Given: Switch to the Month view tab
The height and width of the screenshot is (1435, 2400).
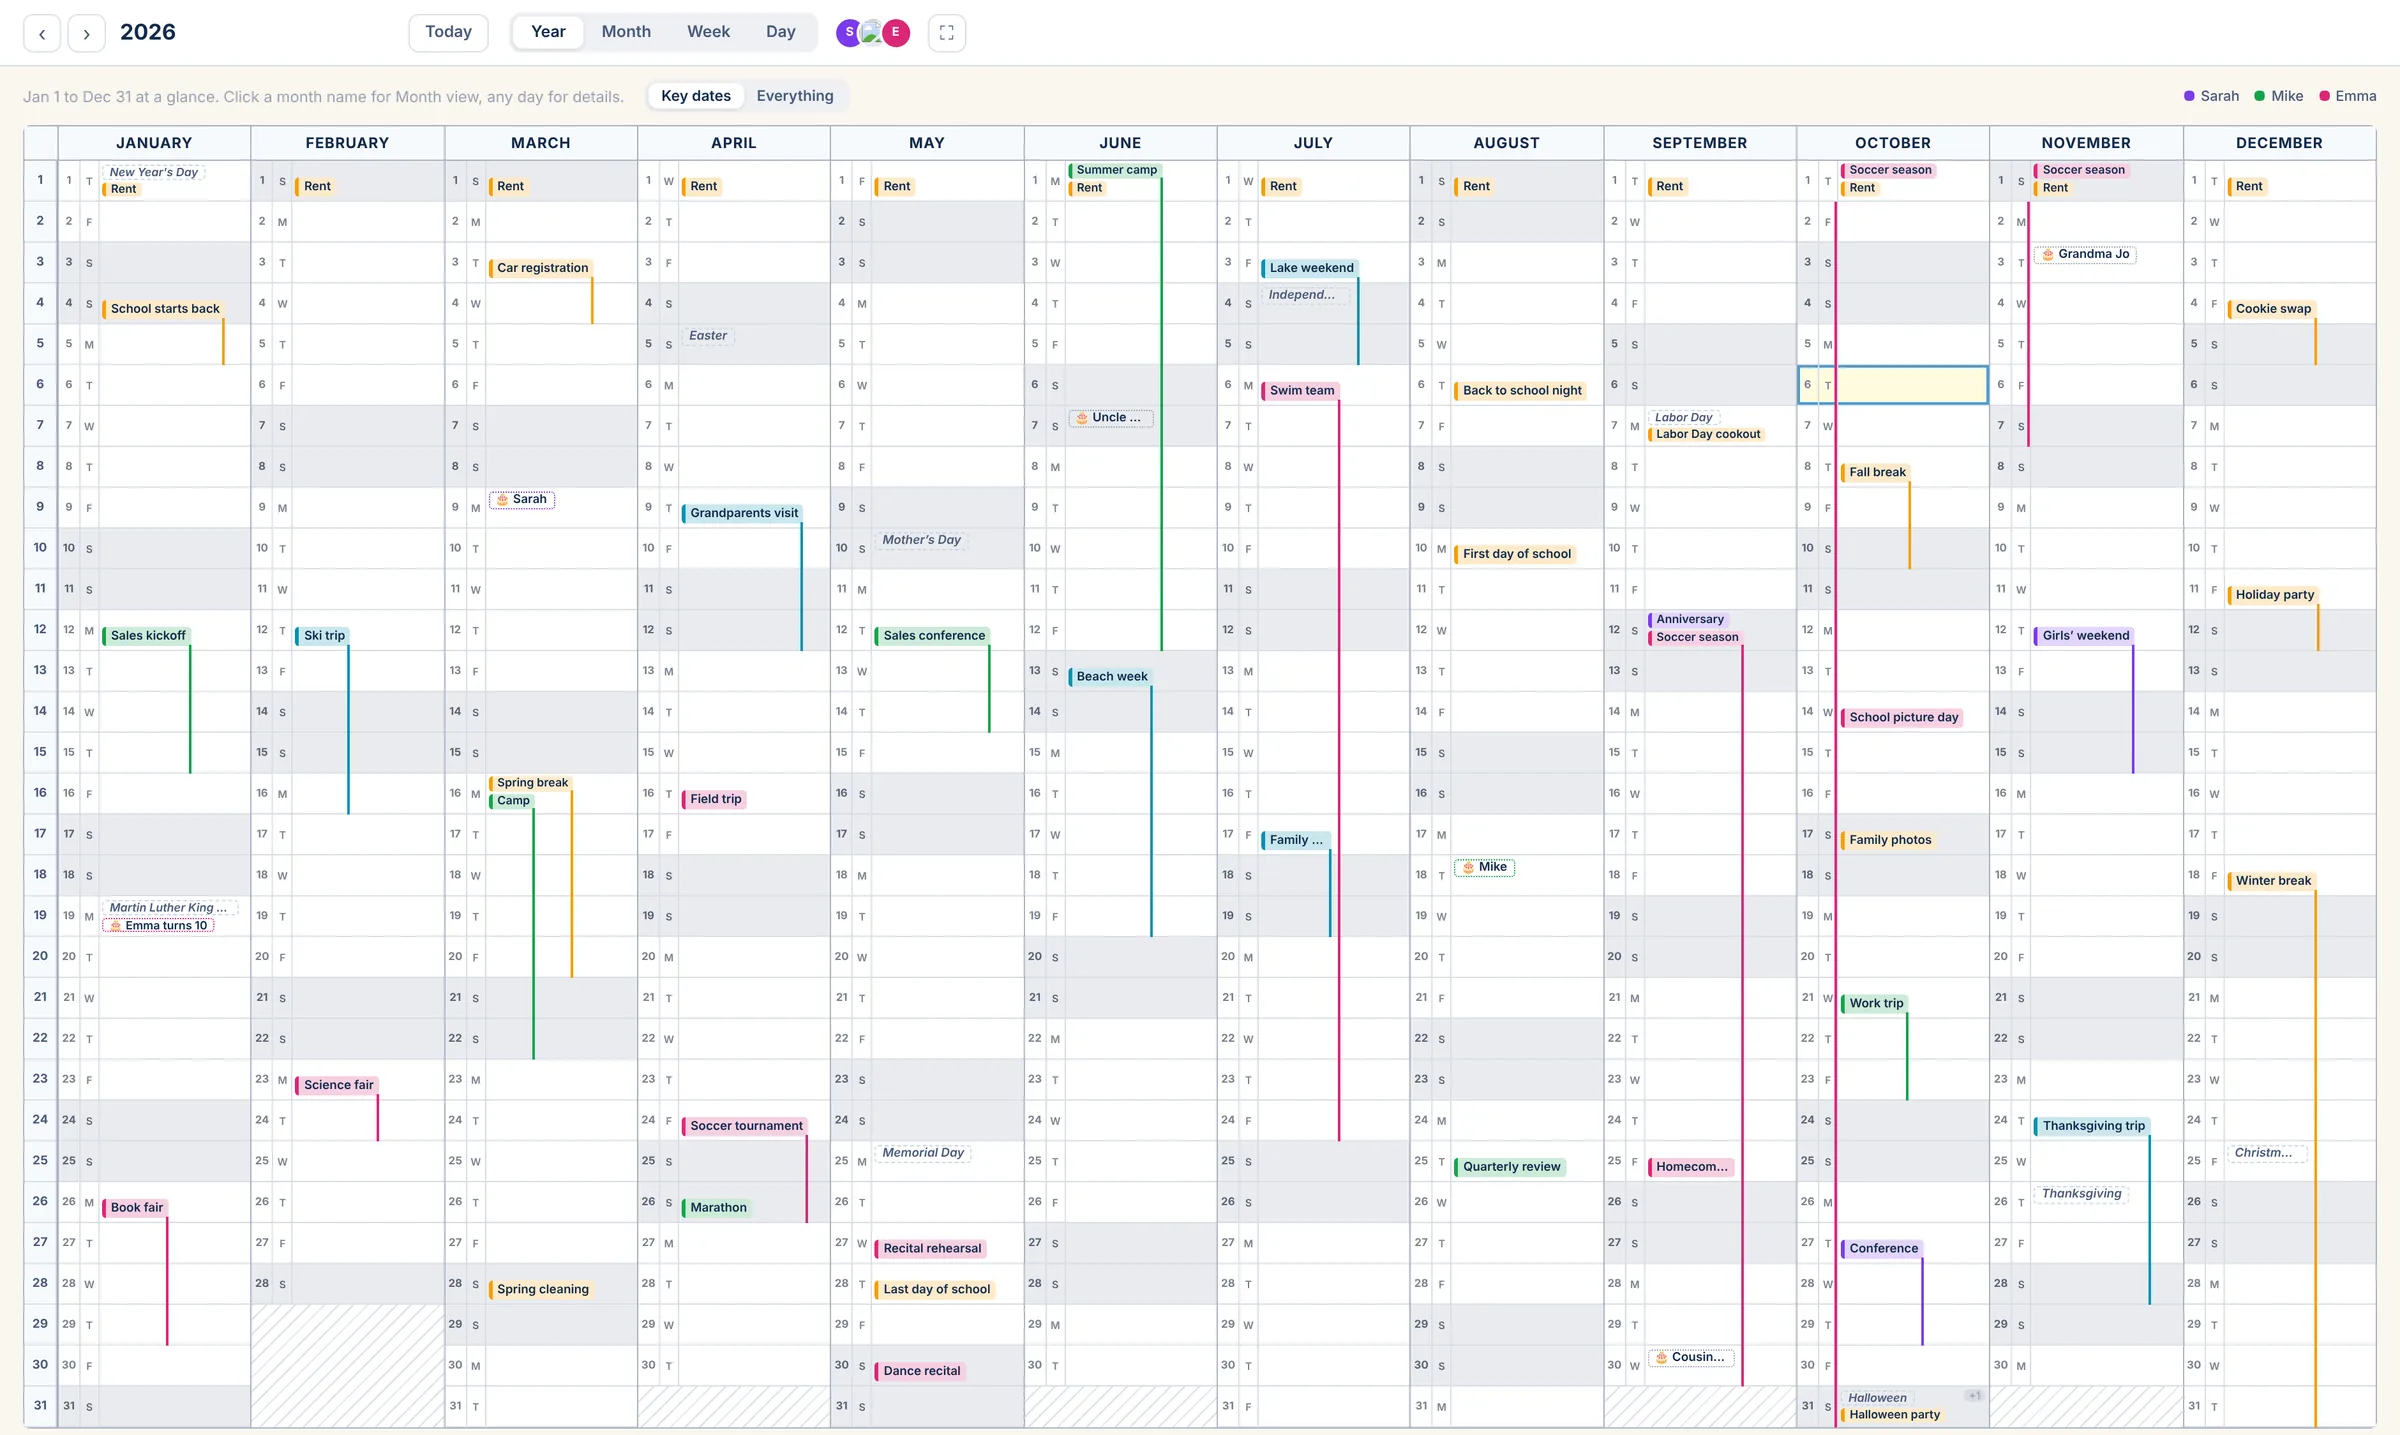Looking at the screenshot, I should click(626, 32).
